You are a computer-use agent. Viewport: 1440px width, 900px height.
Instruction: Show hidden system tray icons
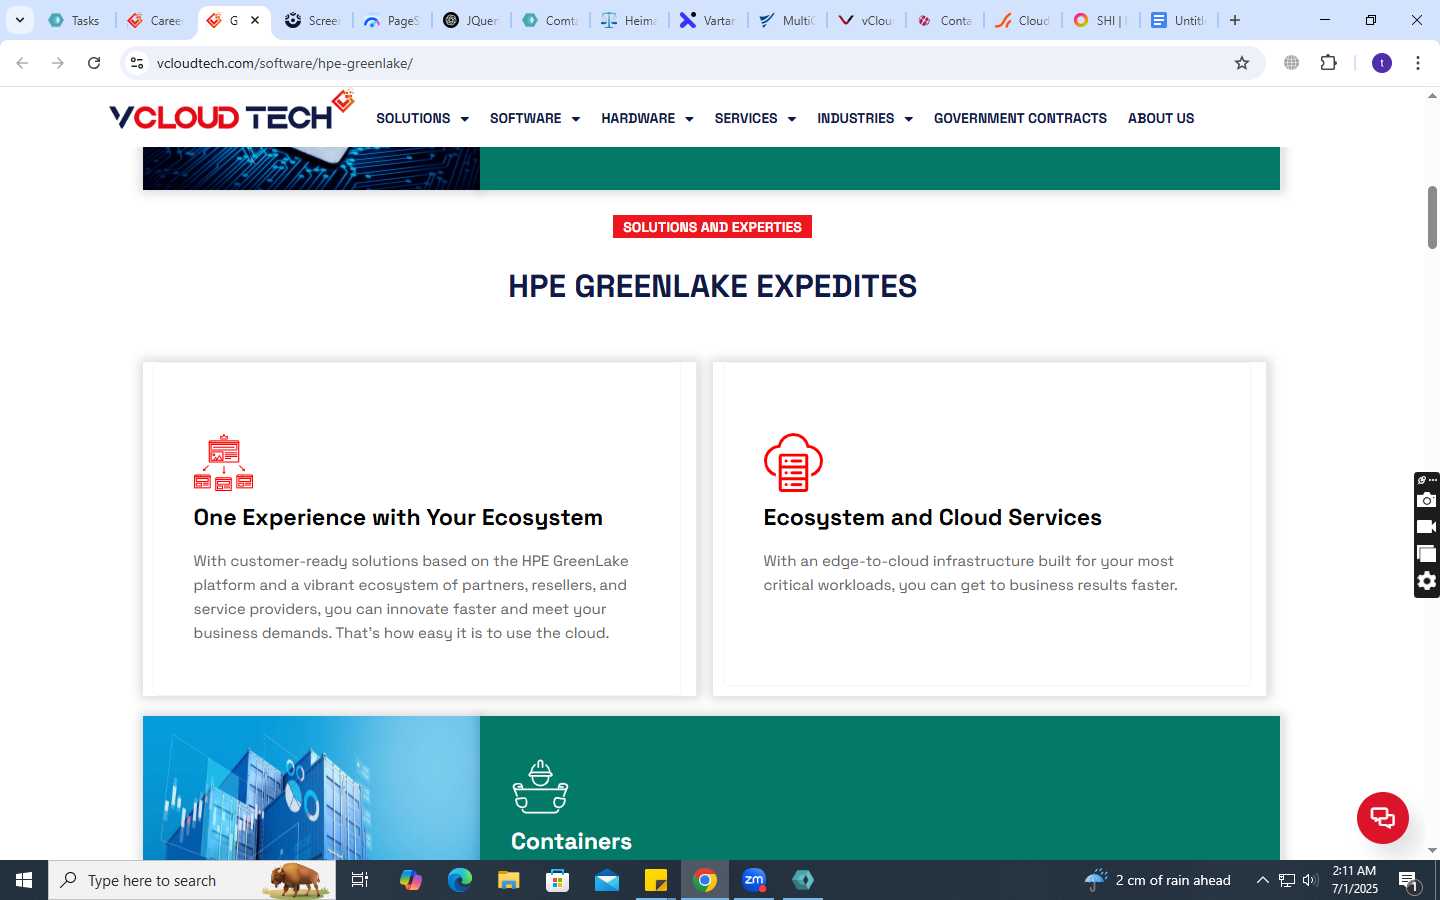pyautogui.click(x=1262, y=880)
